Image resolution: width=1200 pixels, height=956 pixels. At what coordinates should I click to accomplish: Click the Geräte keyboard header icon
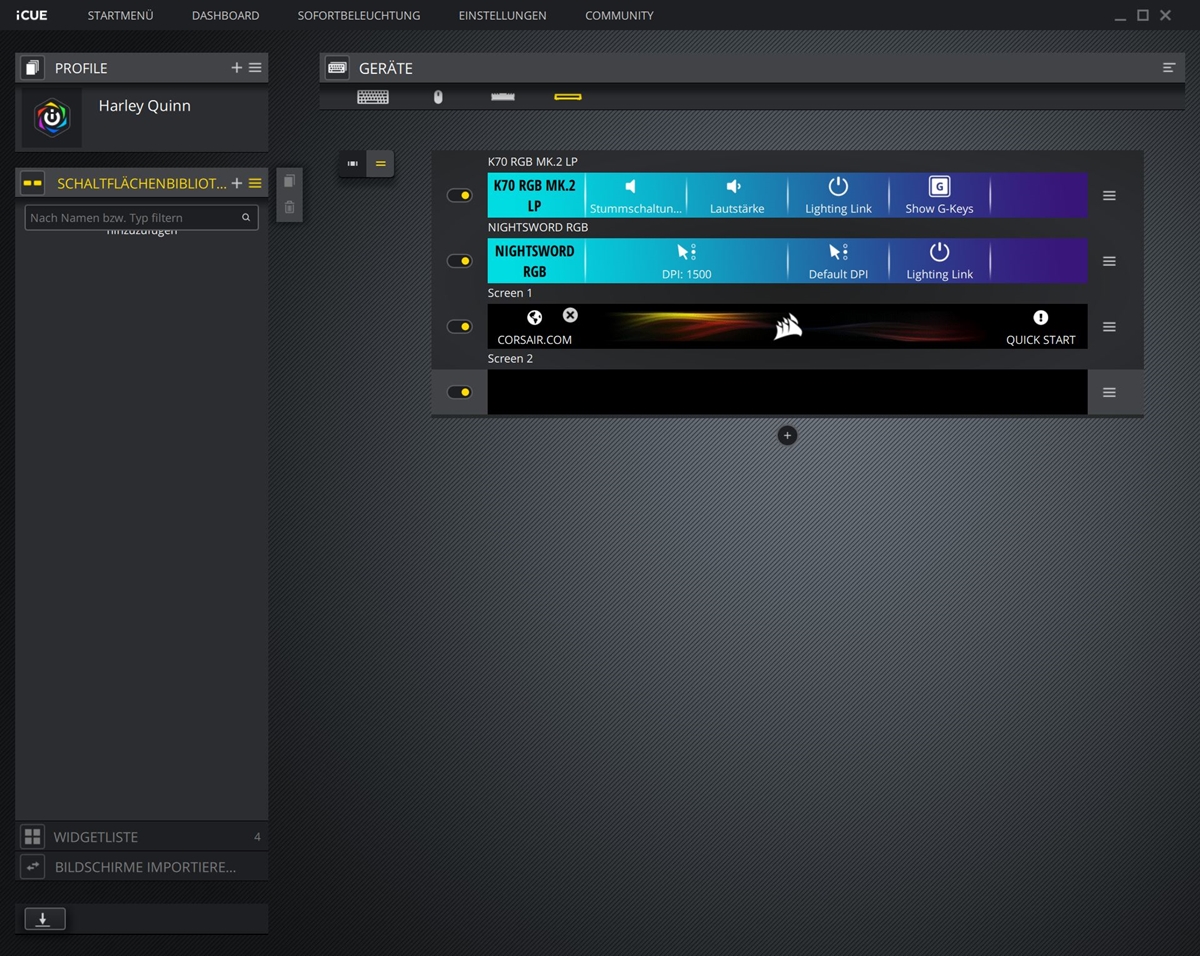pos(337,68)
